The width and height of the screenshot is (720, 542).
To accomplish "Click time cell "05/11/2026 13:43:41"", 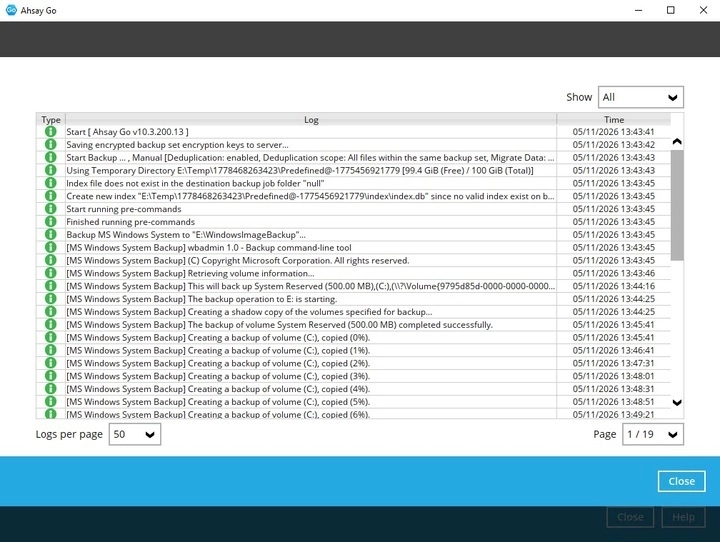I will tap(613, 132).
